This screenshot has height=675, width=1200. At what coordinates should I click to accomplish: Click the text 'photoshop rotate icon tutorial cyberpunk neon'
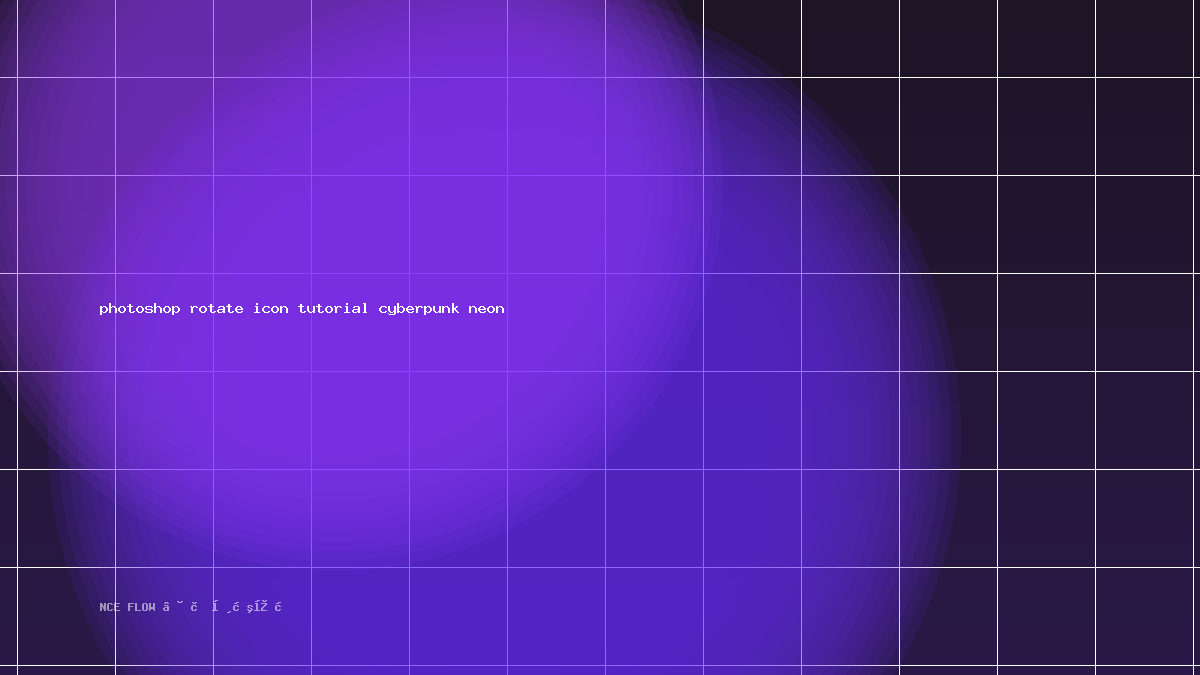tap(302, 309)
